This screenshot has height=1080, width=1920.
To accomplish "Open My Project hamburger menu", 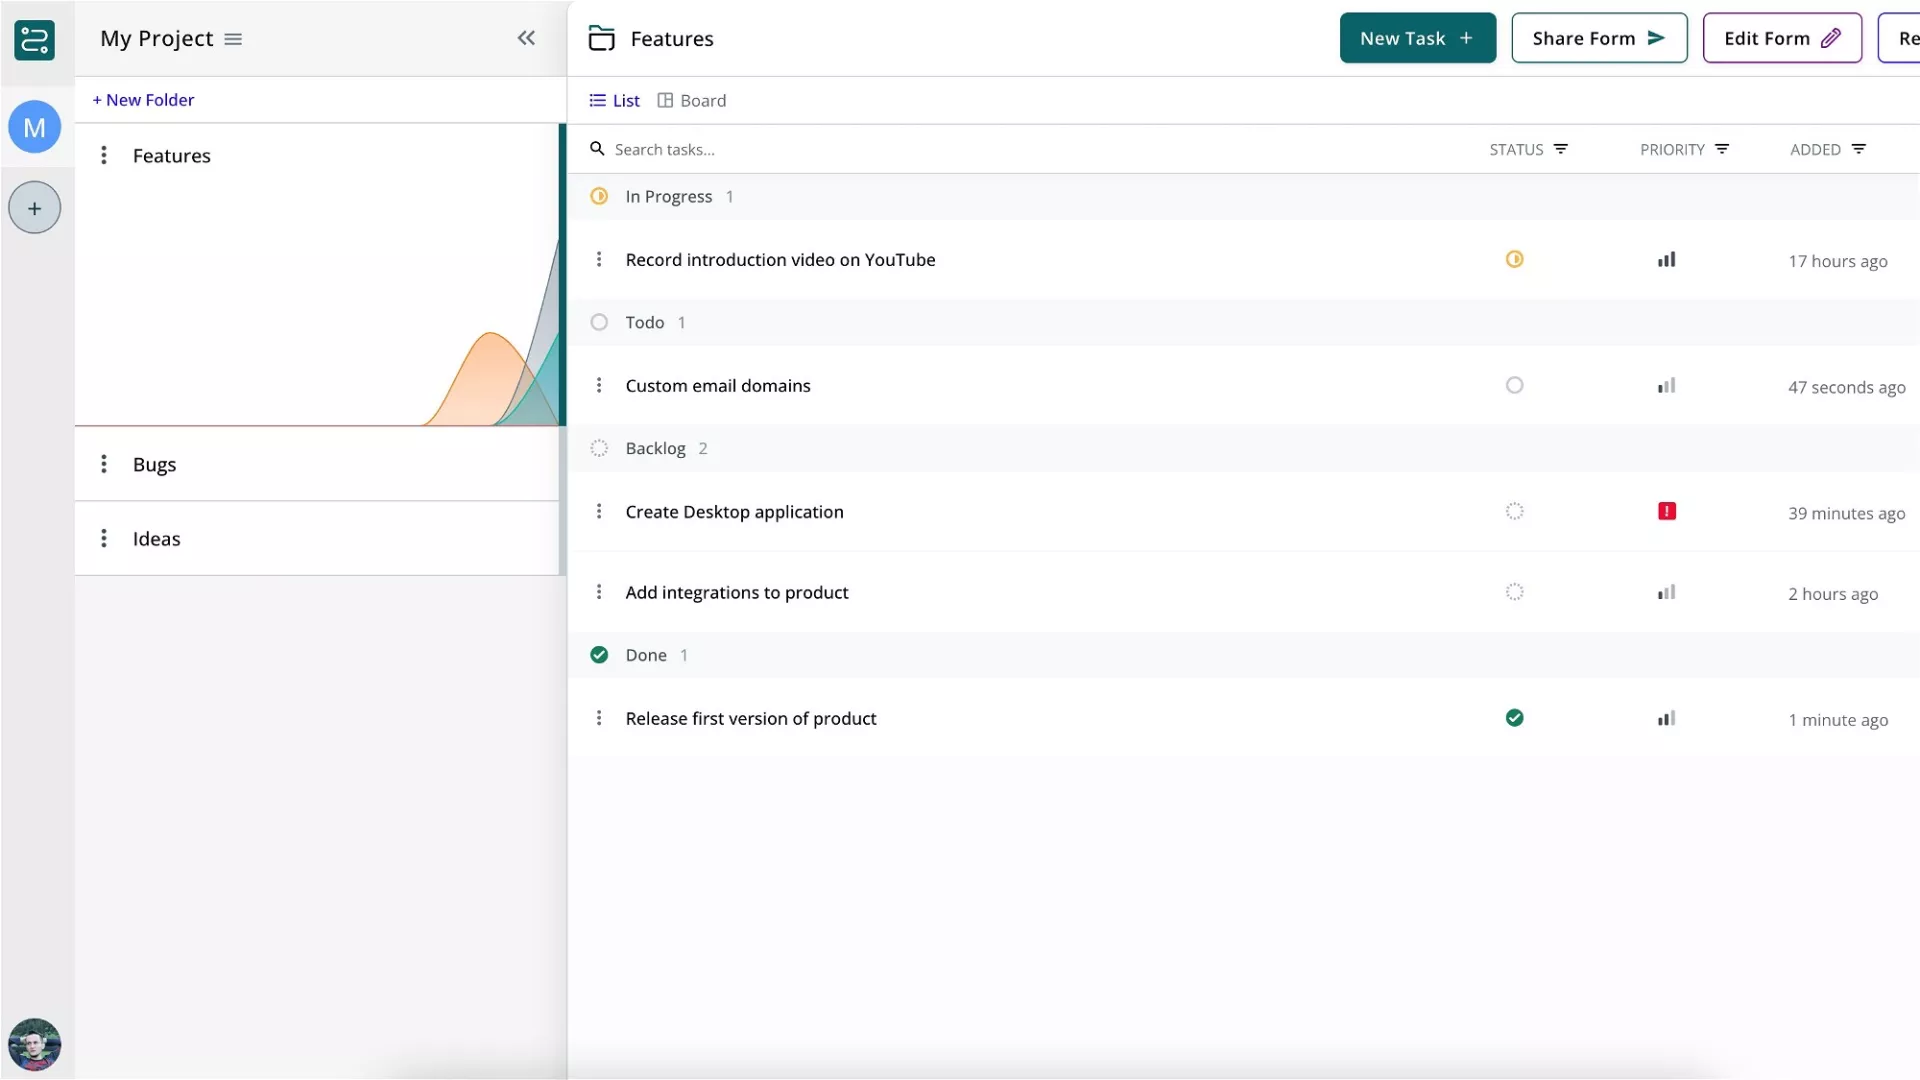I will pos(233,39).
